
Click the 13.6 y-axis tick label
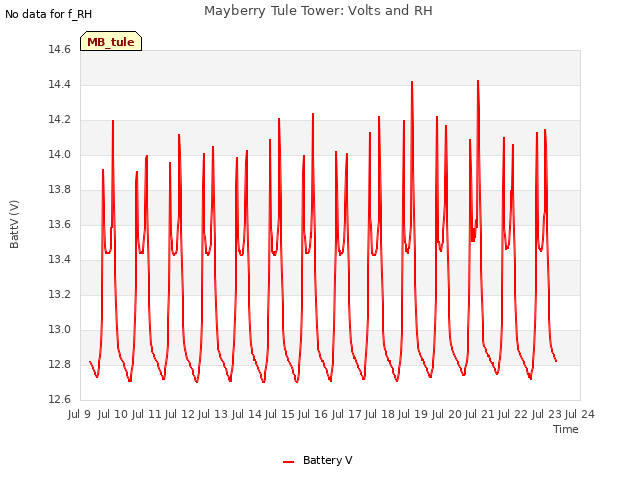click(x=60, y=224)
